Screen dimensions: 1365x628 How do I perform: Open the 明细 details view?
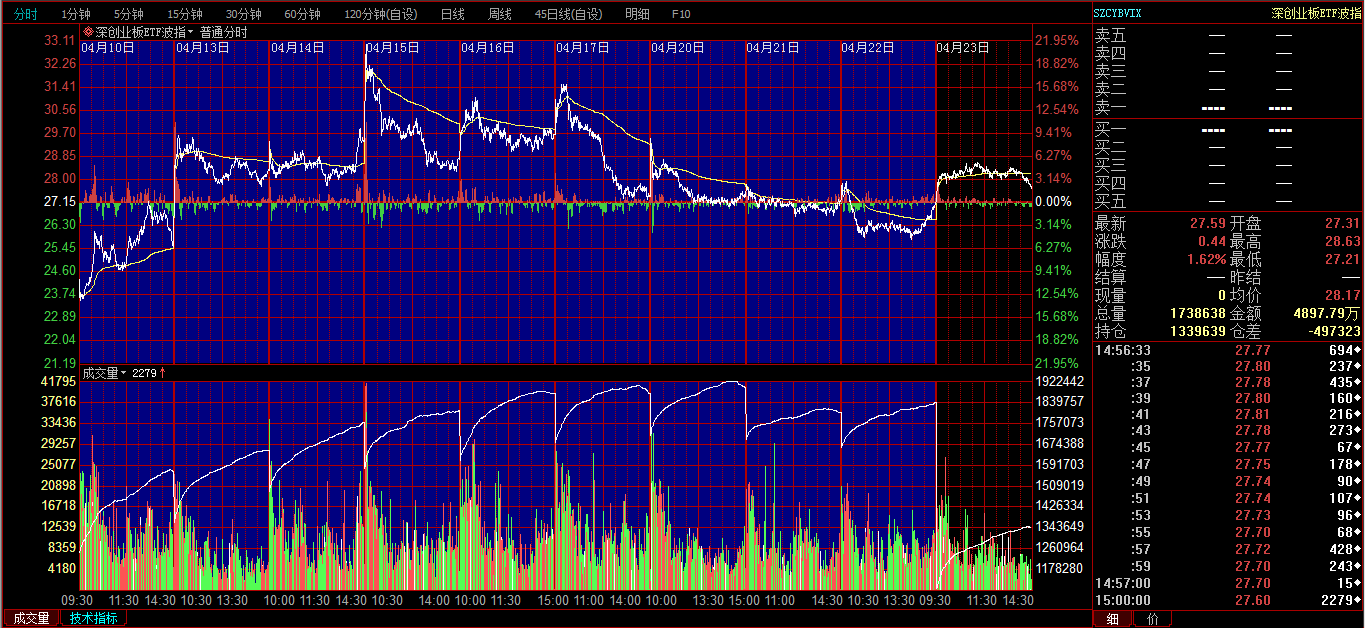tap(636, 14)
